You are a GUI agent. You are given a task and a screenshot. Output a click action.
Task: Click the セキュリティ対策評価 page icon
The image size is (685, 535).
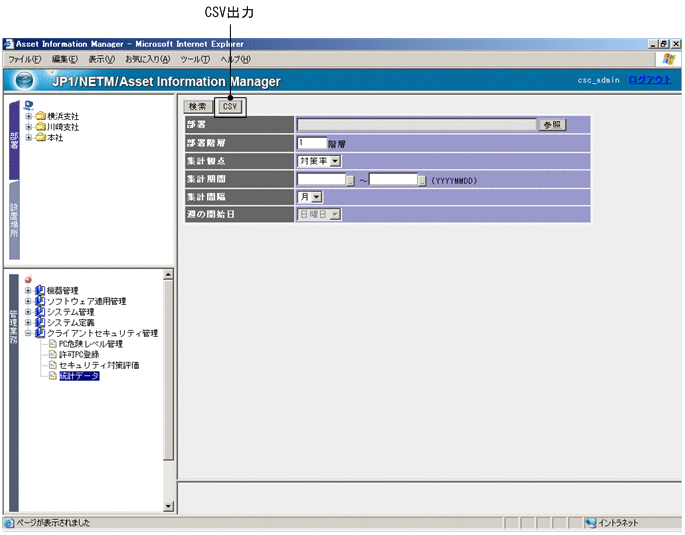tap(53, 365)
